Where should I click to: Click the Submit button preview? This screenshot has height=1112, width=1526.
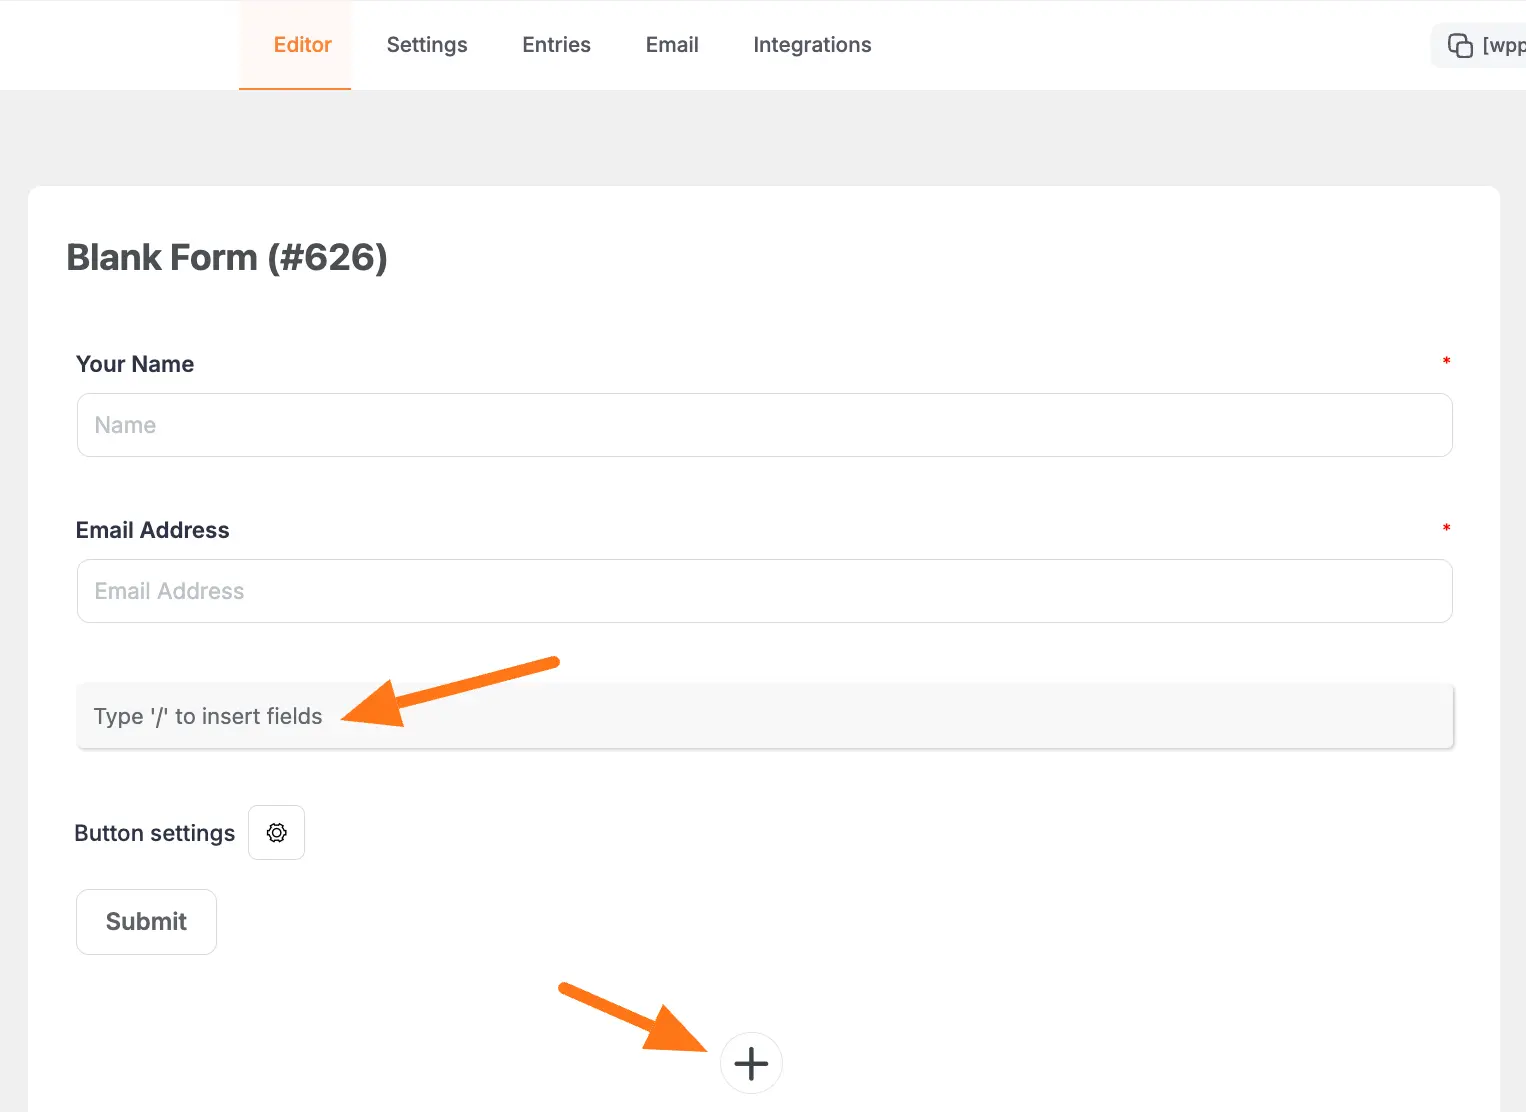(146, 921)
